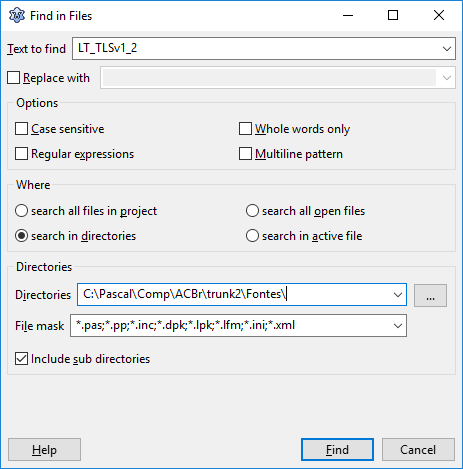Toggle the Regular expressions checkbox

(21, 154)
